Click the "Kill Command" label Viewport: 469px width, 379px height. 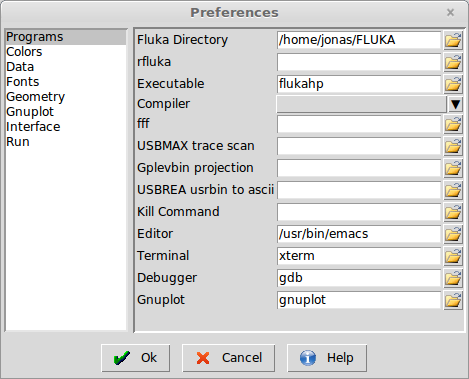coord(178,212)
